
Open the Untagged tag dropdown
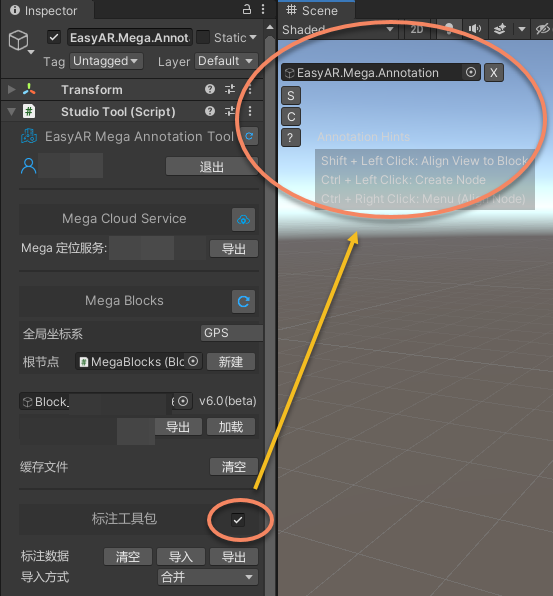(x=106, y=61)
